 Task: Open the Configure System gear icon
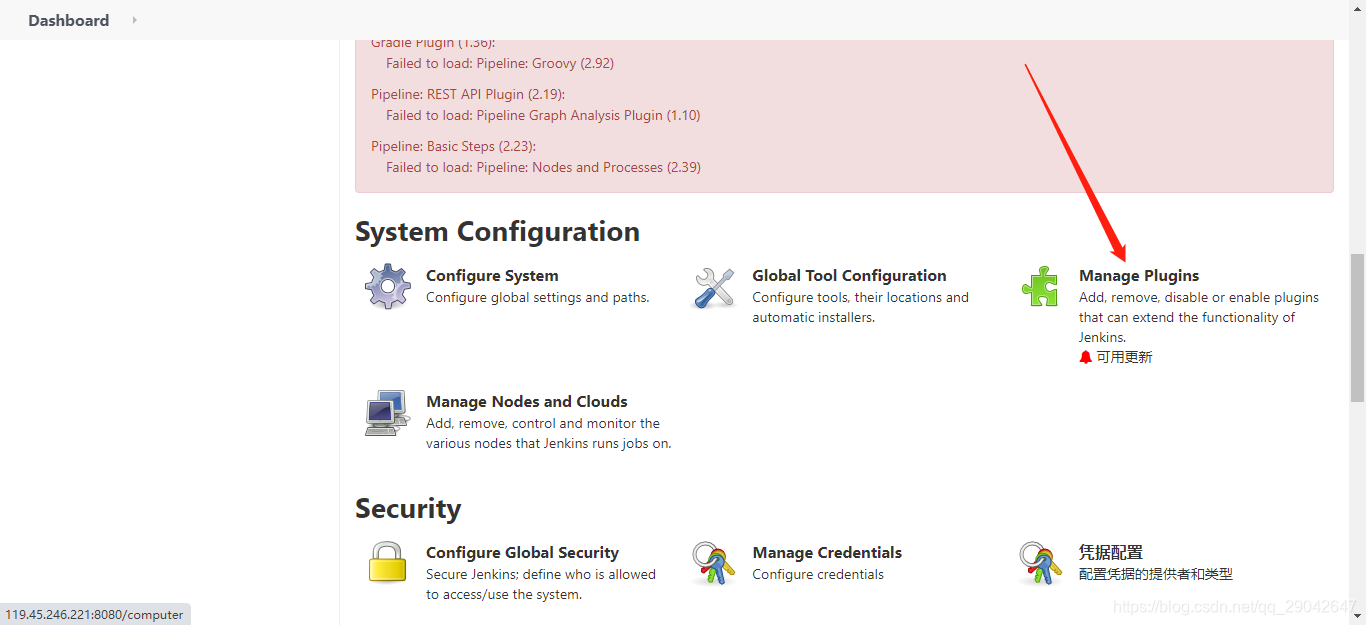[x=387, y=287]
